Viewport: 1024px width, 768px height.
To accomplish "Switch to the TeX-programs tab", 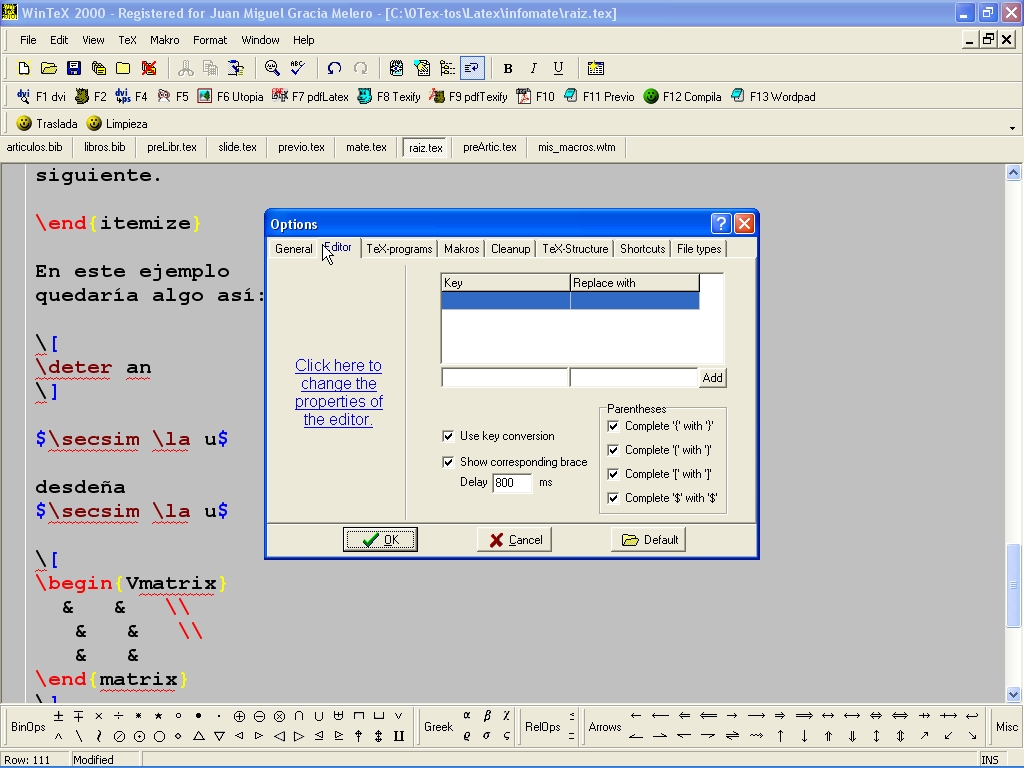I will coord(399,249).
